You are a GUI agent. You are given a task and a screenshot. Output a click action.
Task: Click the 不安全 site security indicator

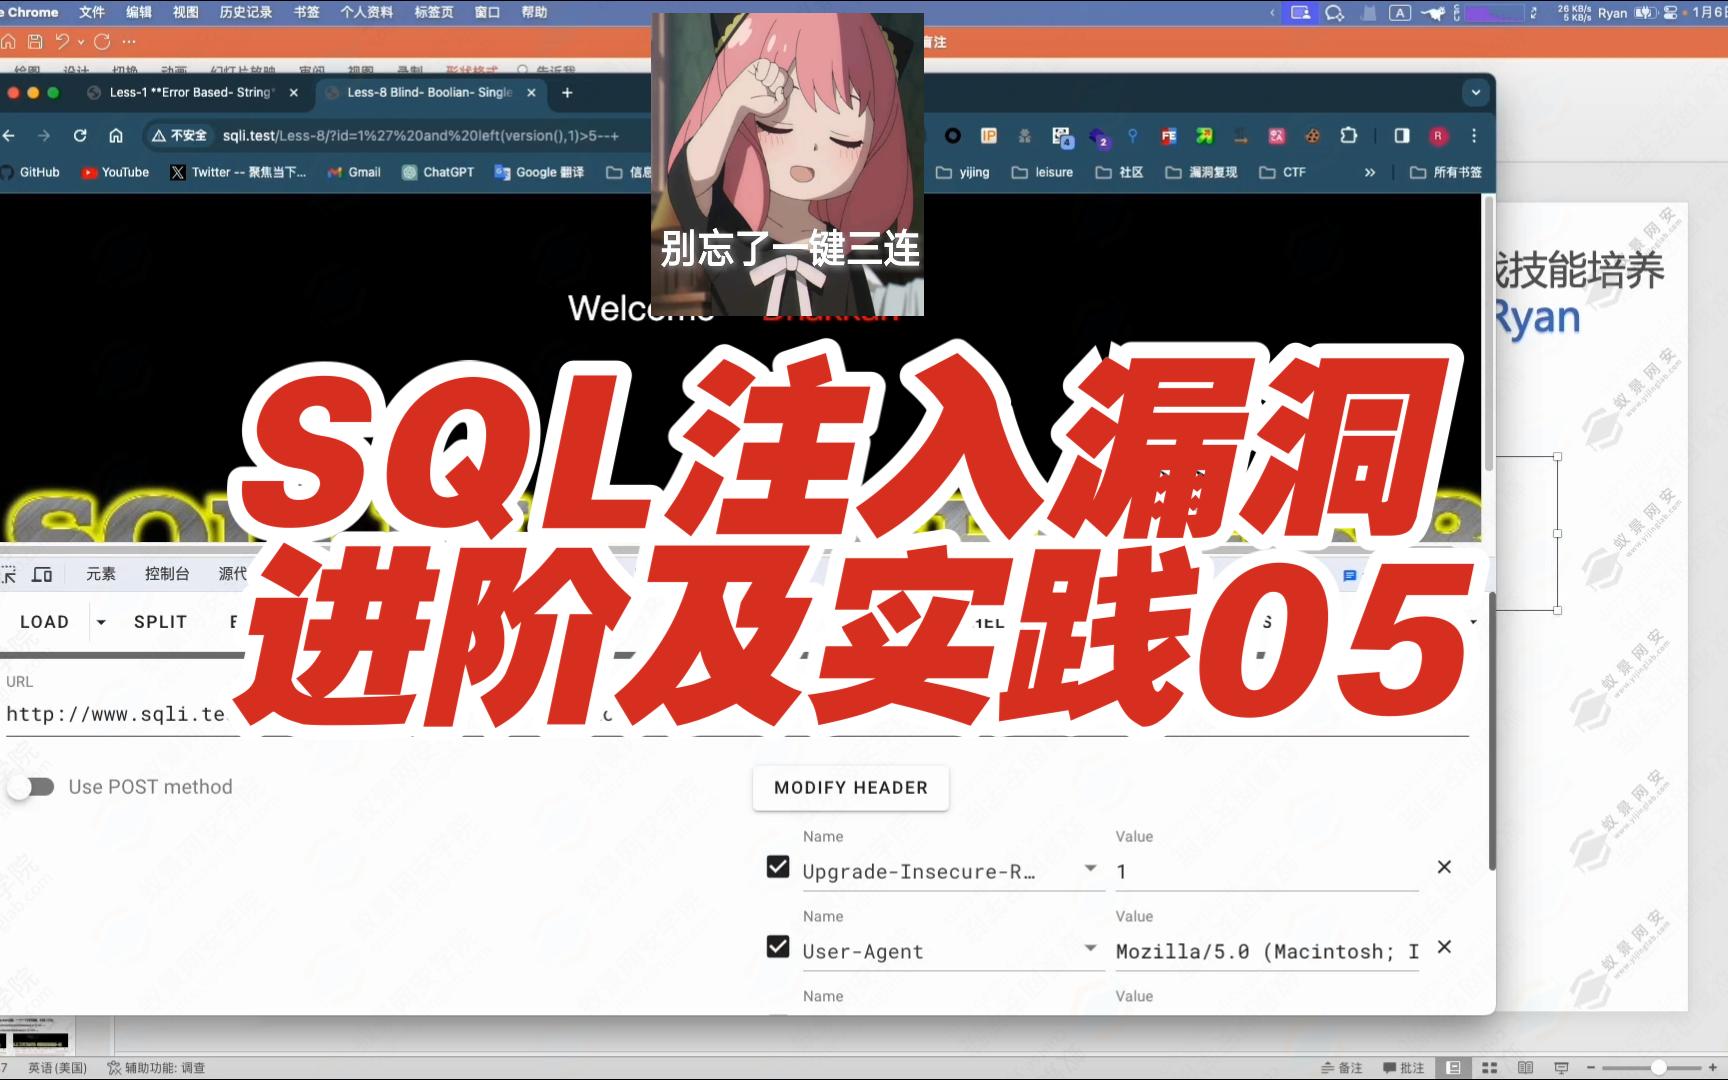pos(179,136)
